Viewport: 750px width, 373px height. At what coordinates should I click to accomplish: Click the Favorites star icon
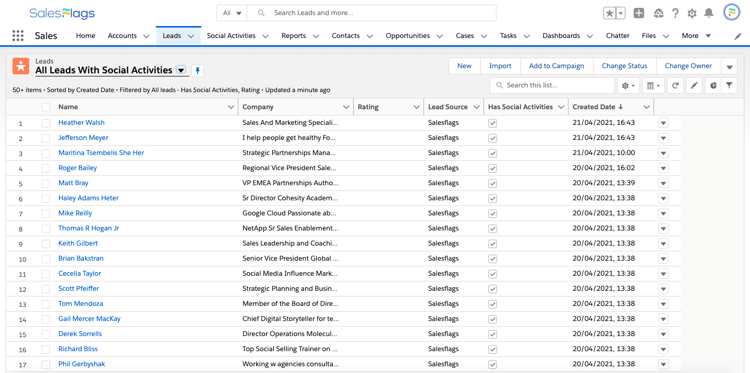pyautogui.click(x=609, y=13)
